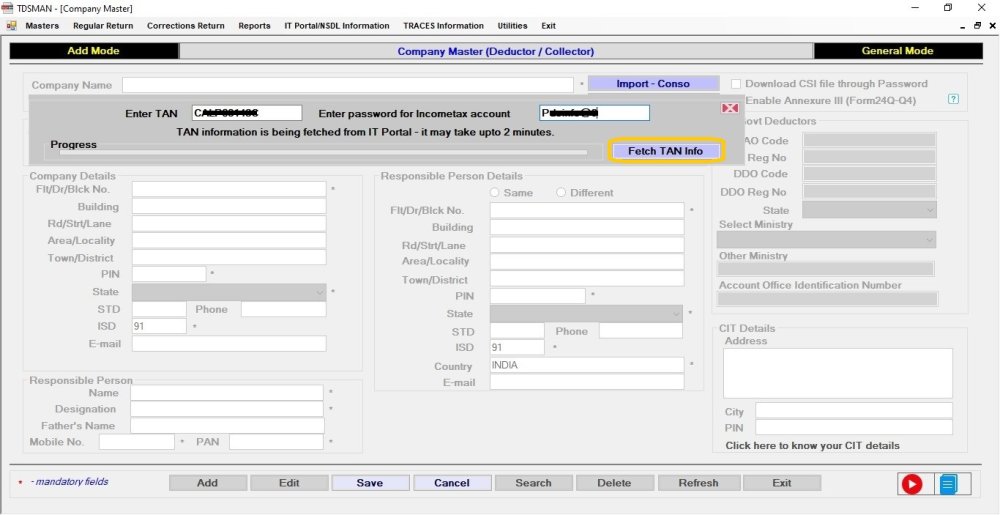
Task: Click the Exit button in the bottom bar
Action: pos(782,483)
